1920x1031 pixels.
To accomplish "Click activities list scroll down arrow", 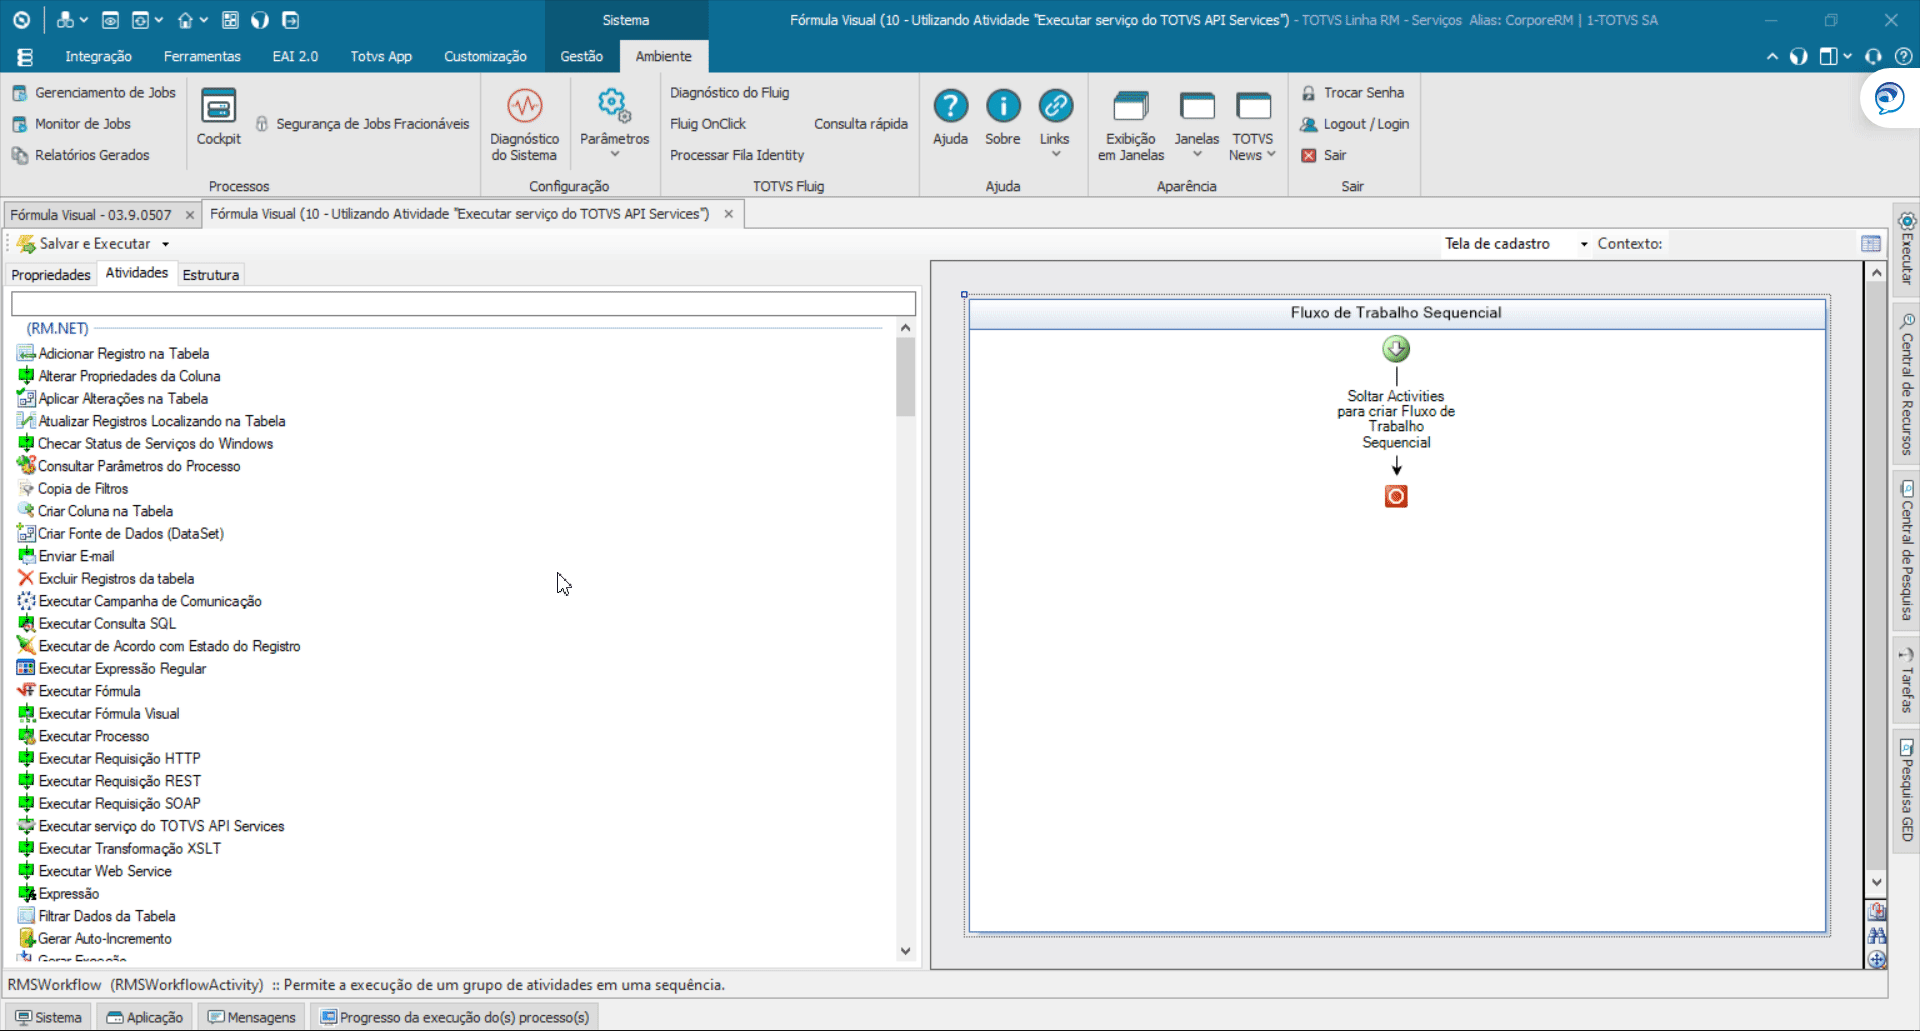I will tap(905, 952).
